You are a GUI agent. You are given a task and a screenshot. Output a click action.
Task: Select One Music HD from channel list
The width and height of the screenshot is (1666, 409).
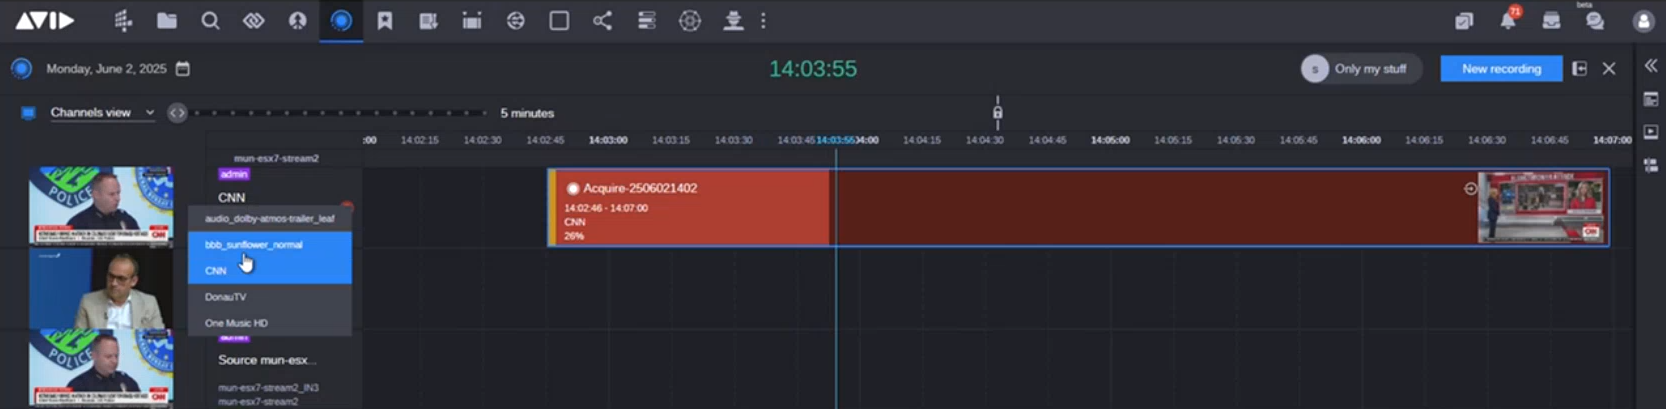(270, 323)
